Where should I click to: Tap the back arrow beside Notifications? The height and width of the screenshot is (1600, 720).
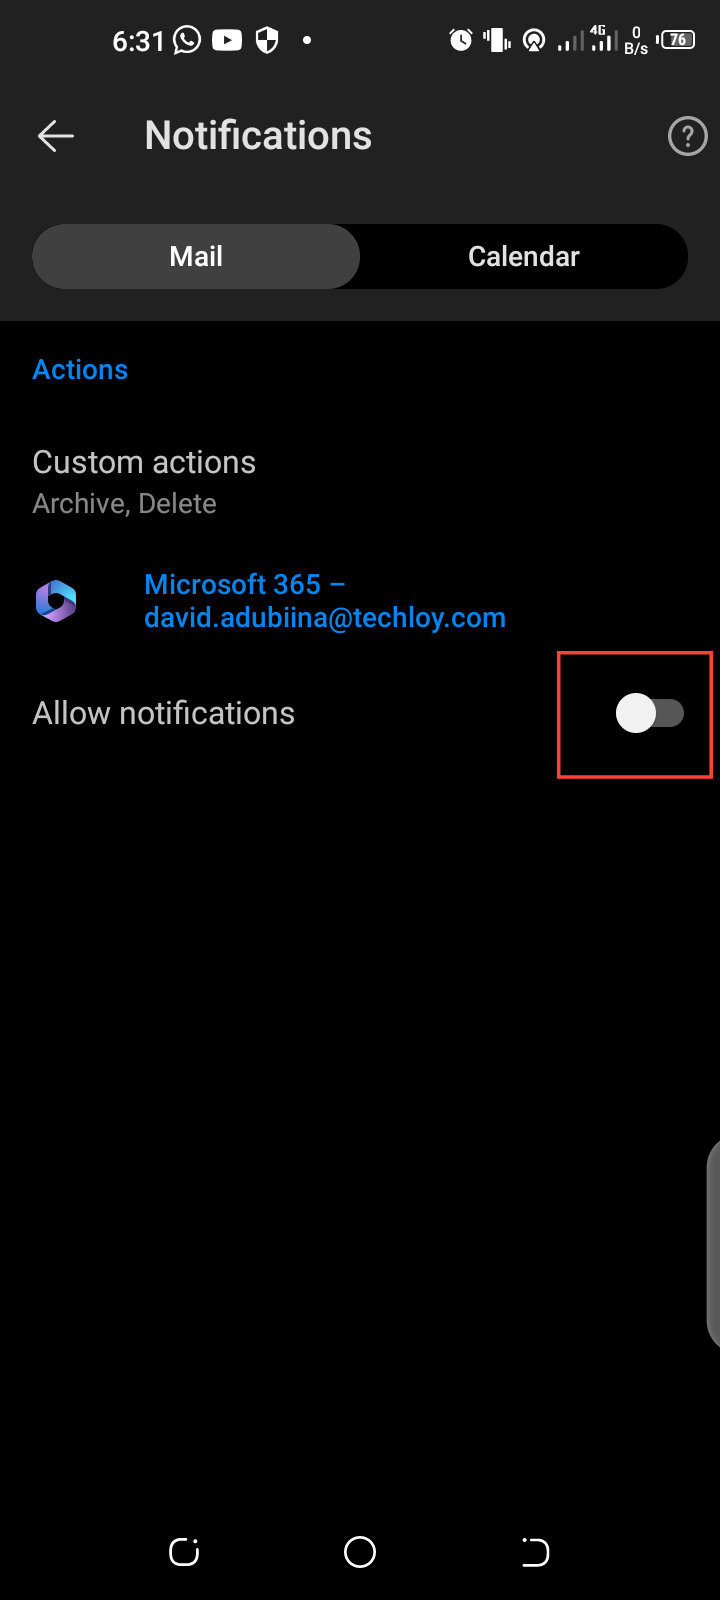pyautogui.click(x=56, y=136)
